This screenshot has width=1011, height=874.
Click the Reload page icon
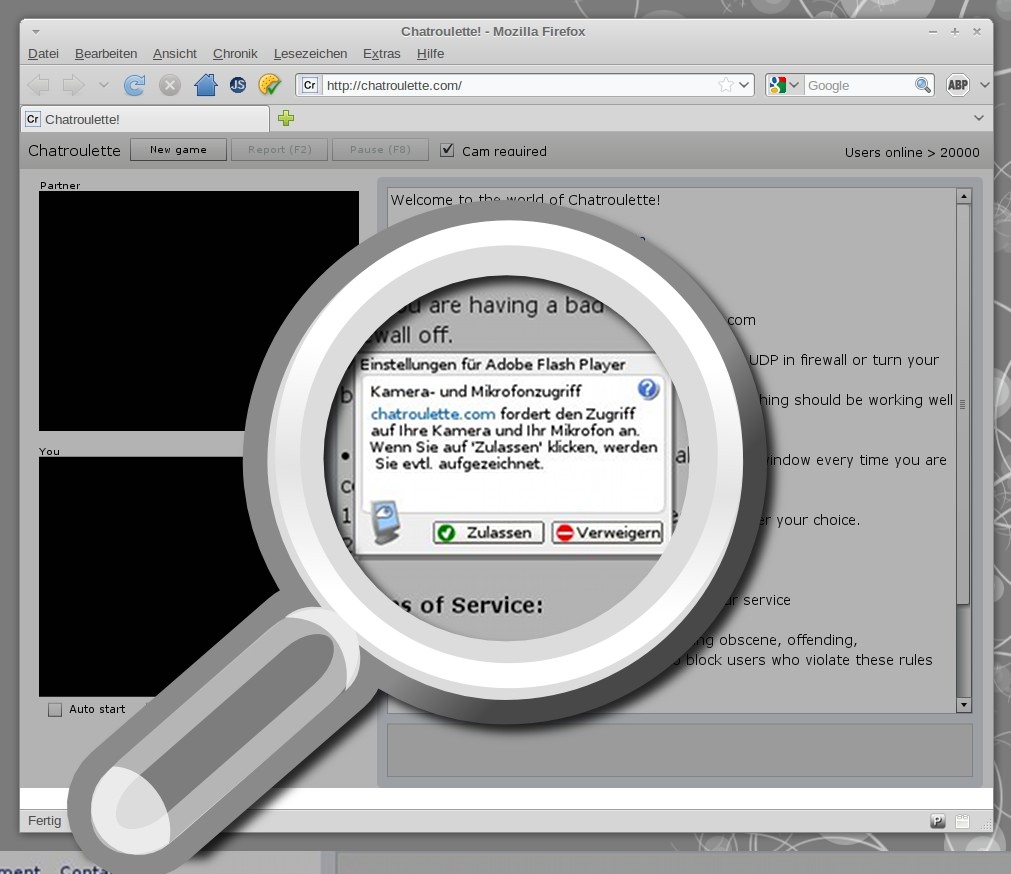[134, 85]
